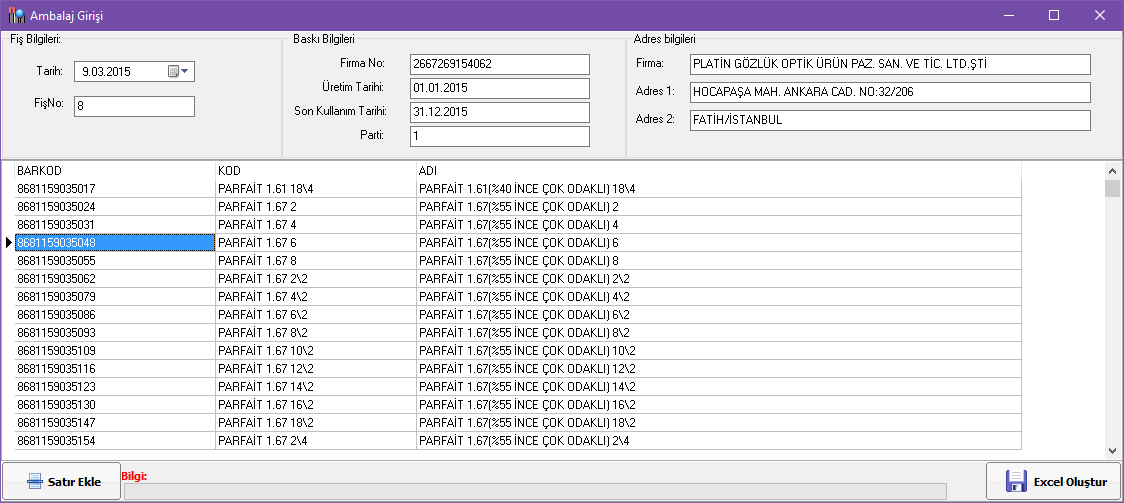
Task: Select barcode cell 8681159035116
Action: tap(115, 369)
